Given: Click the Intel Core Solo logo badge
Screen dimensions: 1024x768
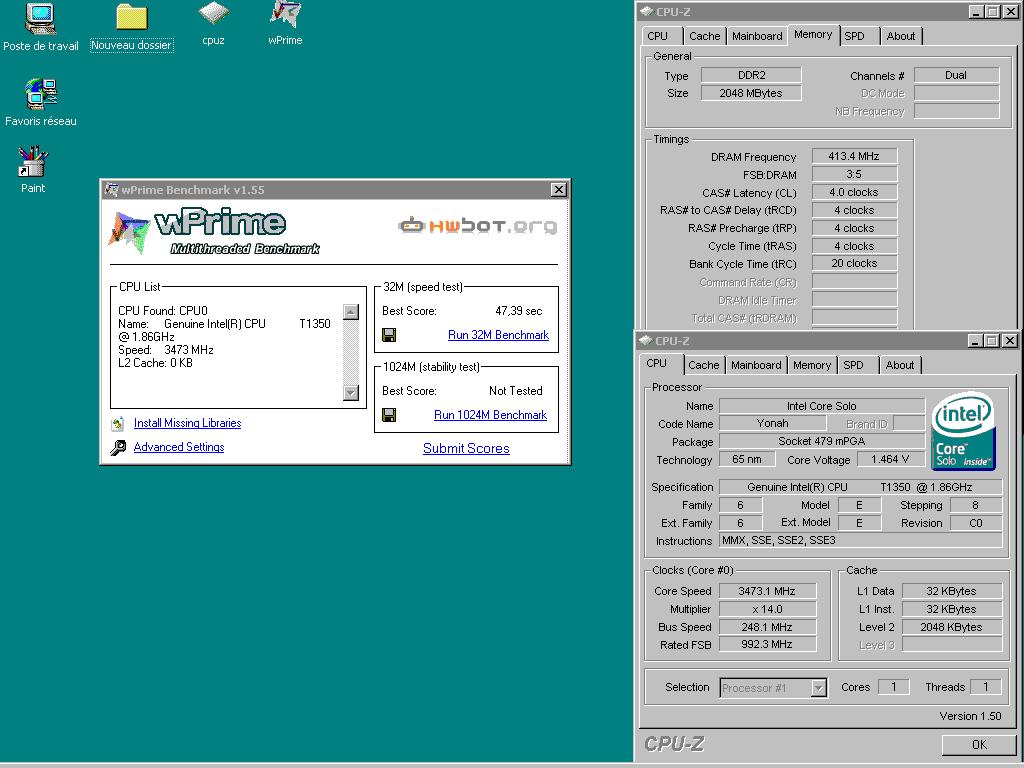Looking at the screenshot, I should pyautogui.click(x=963, y=431).
